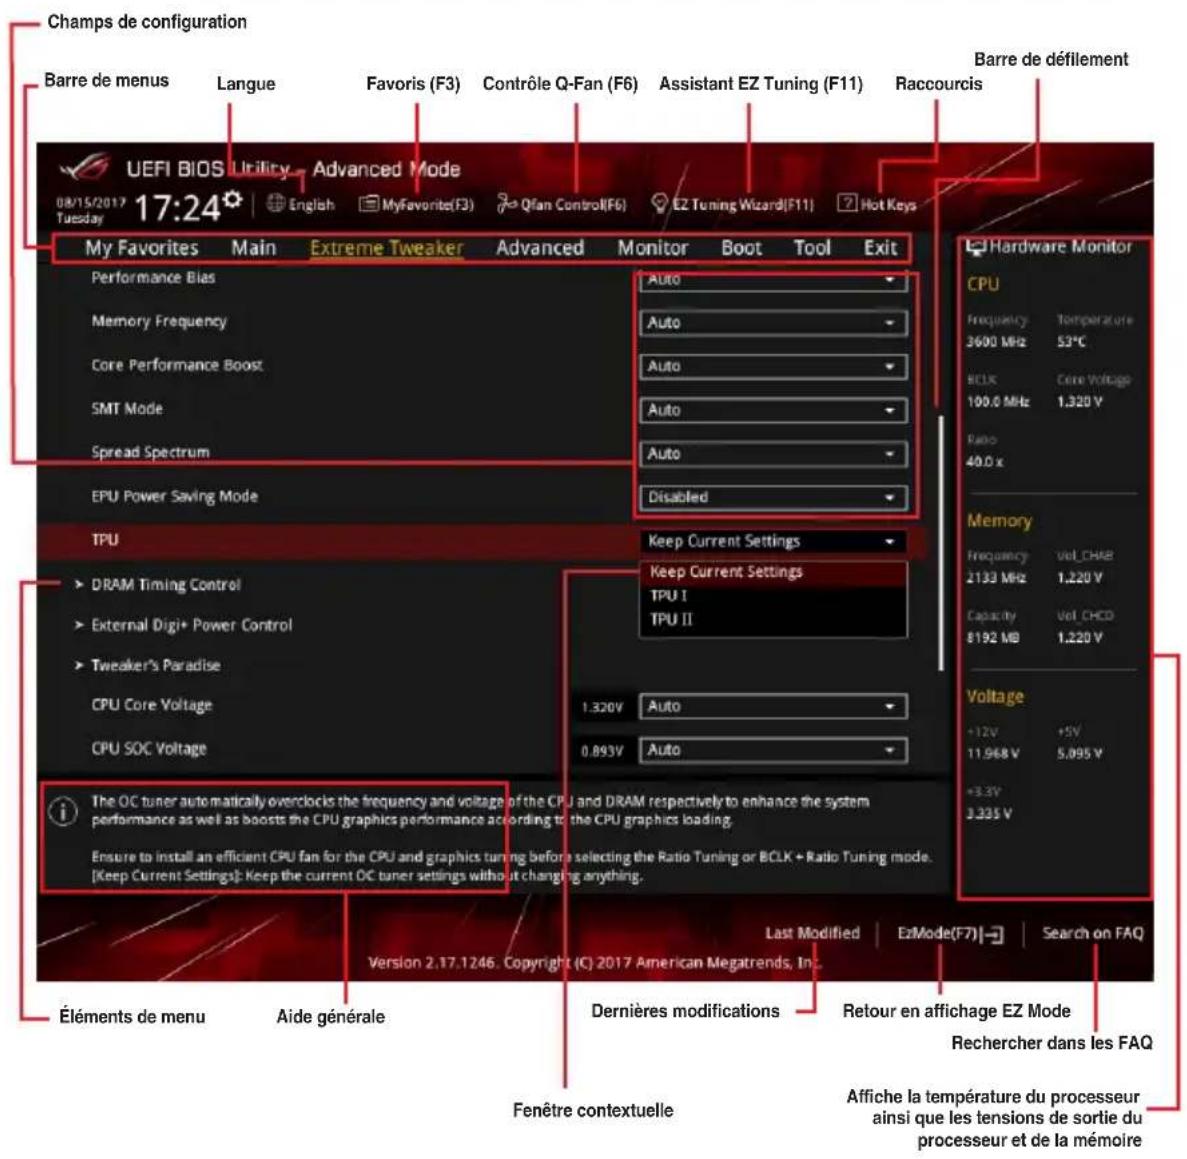Open MyFavorite(F3) button
Screen dimensions: 1187x1159
pyautogui.click(x=416, y=204)
